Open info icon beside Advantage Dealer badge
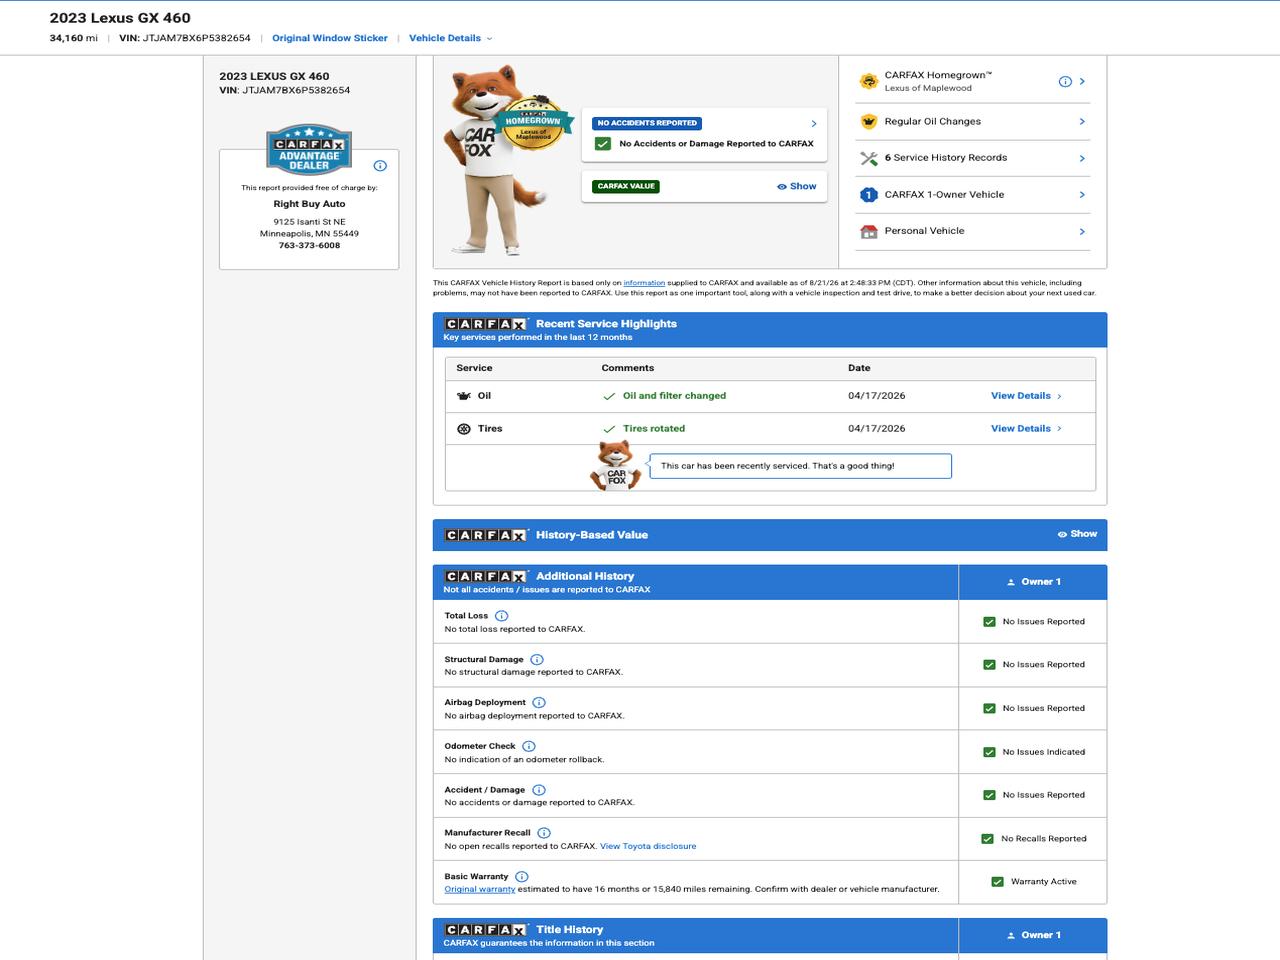 [x=380, y=166]
